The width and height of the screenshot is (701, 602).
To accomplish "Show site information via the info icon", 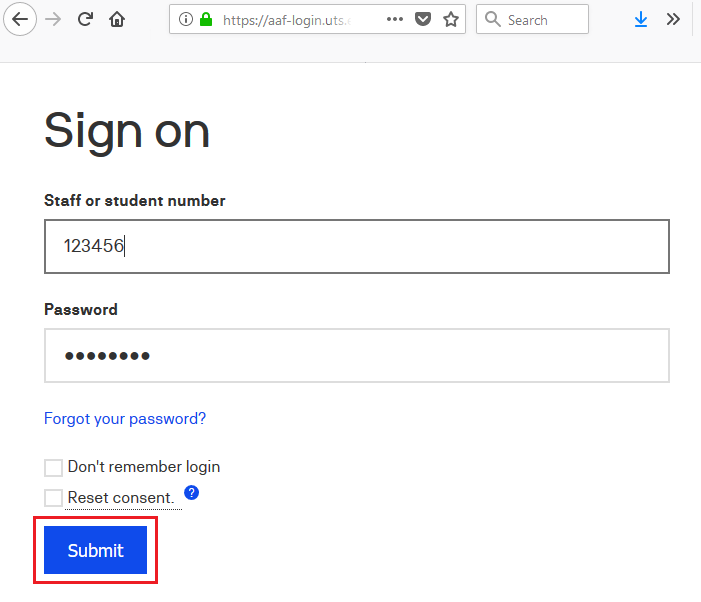I will [x=186, y=19].
